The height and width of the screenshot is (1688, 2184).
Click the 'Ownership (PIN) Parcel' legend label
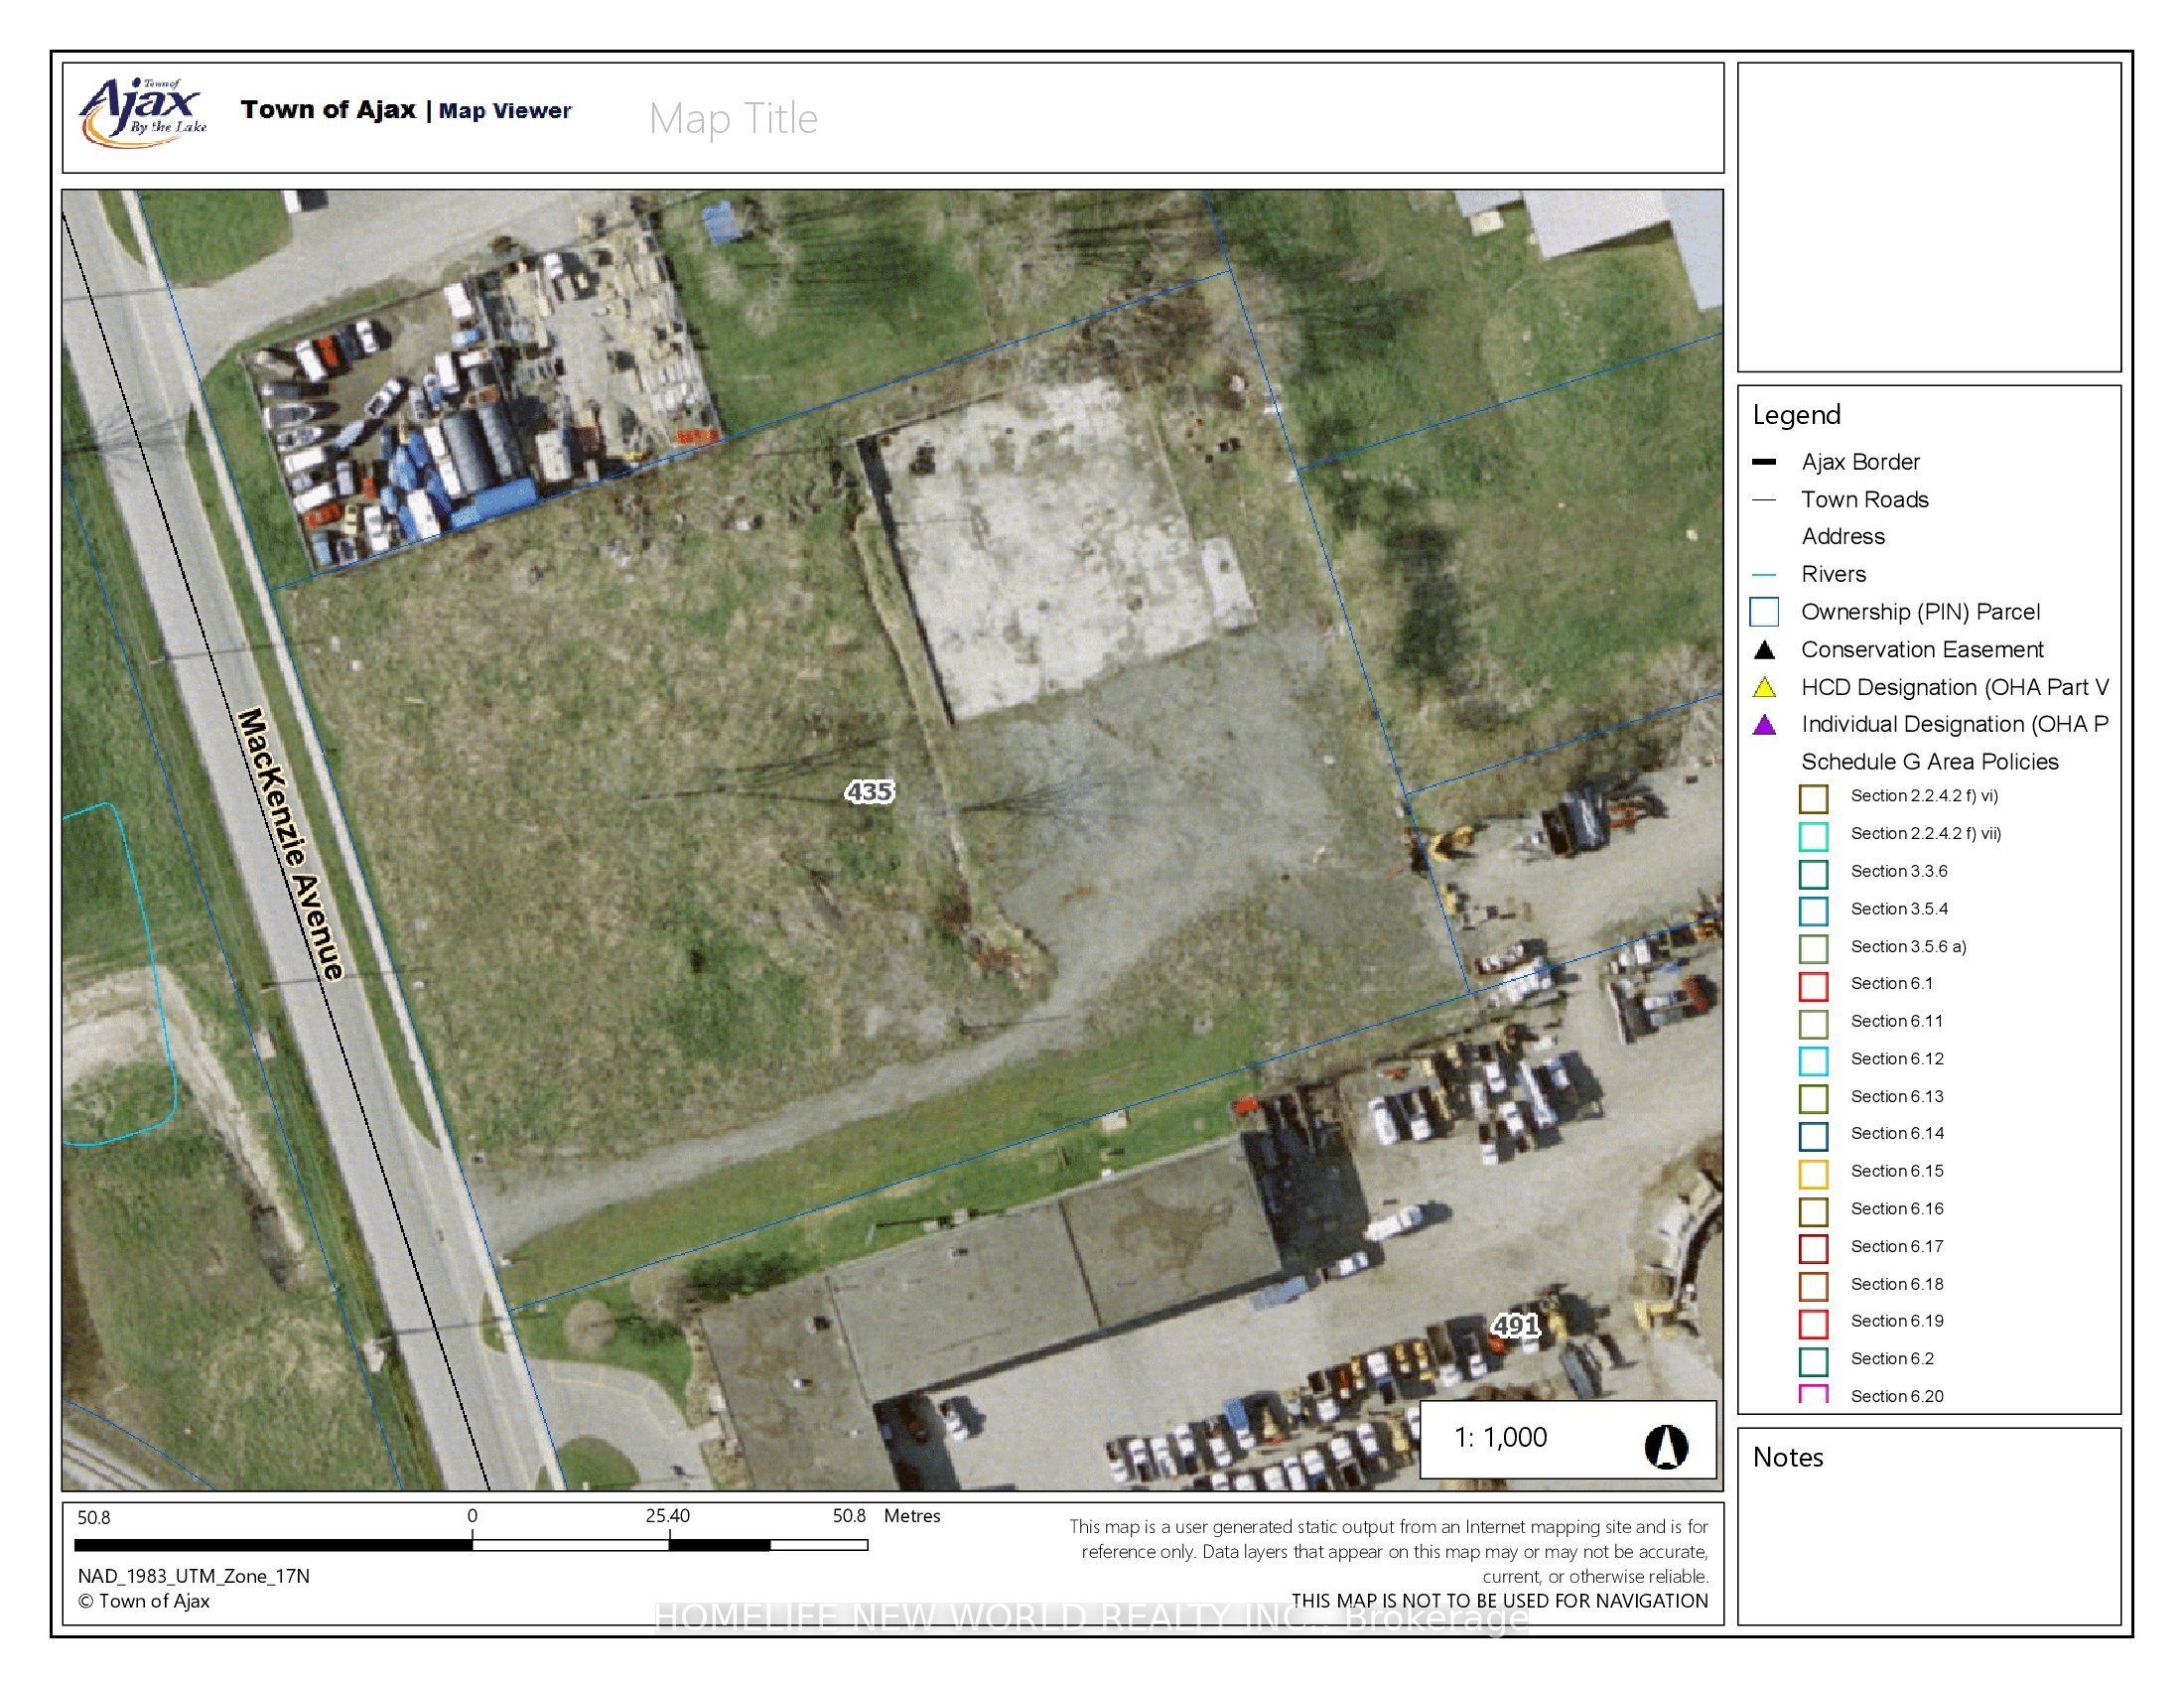pos(1921,612)
